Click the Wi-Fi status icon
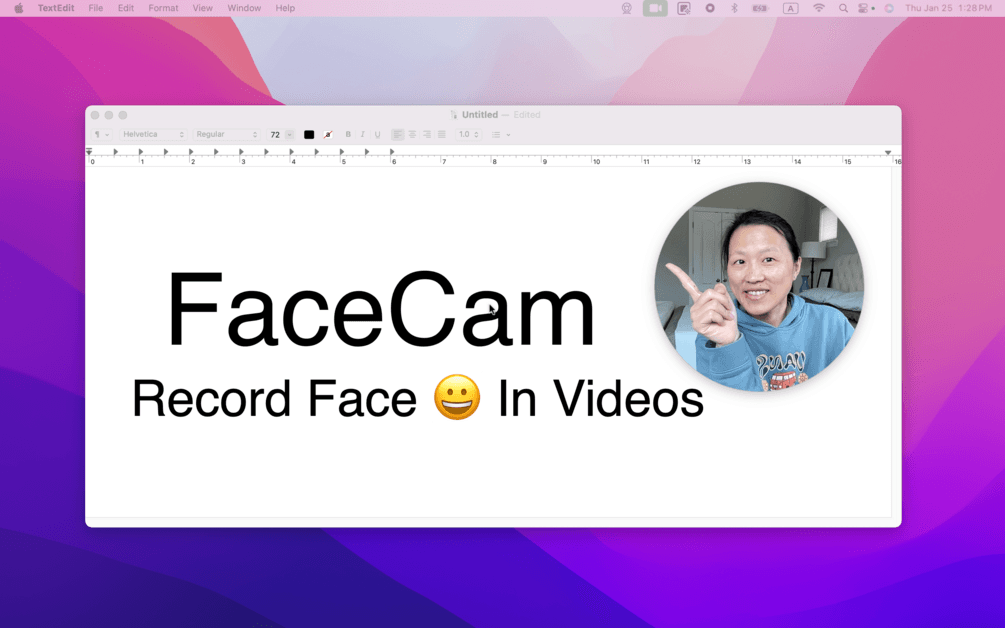This screenshot has width=1005, height=628. coord(818,8)
